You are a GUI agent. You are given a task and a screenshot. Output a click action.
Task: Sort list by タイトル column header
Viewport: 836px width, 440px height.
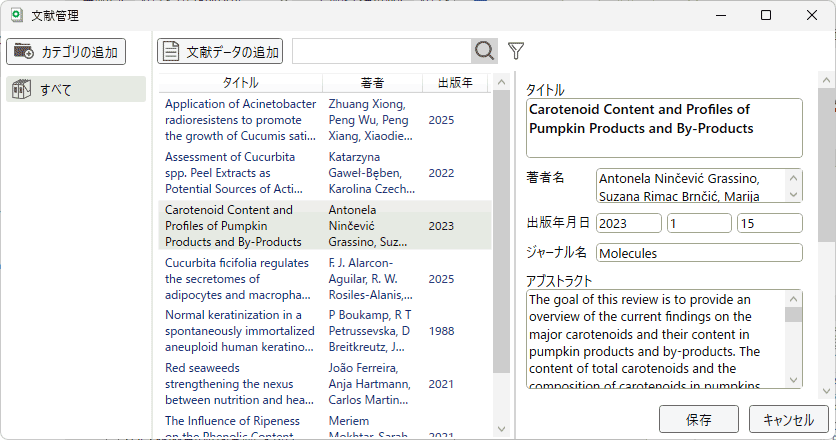pos(240,82)
